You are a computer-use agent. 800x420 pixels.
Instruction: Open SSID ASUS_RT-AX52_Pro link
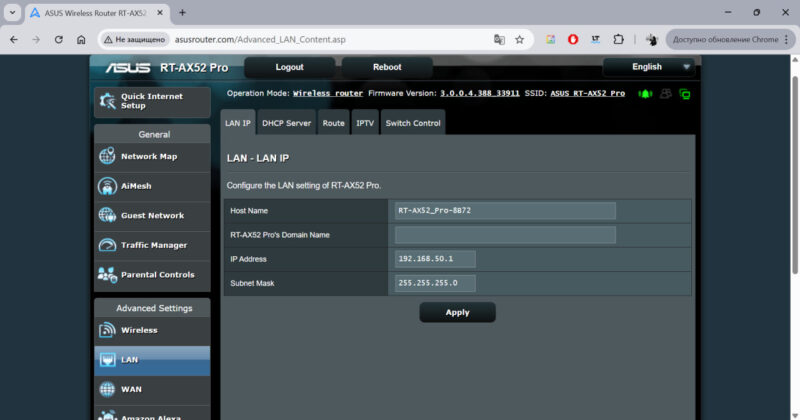[x=587, y=93]
